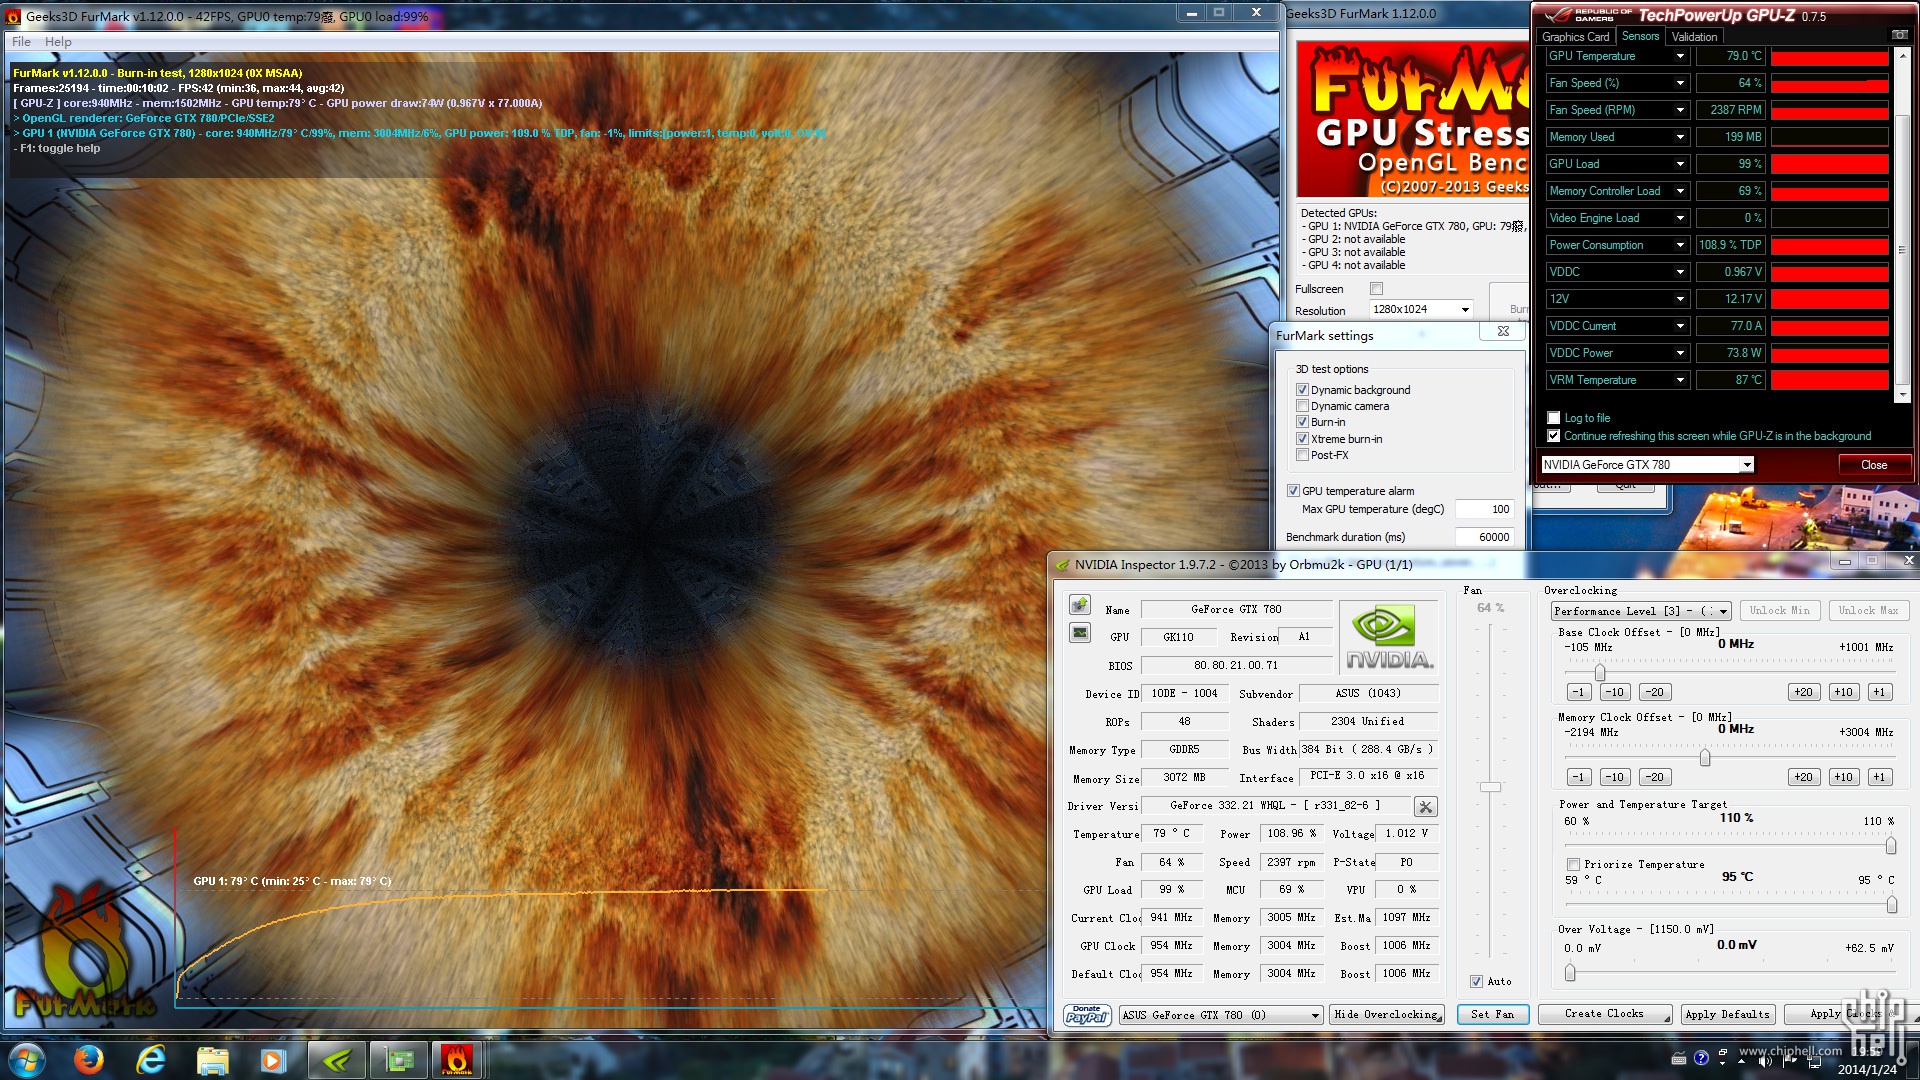
Task: Open VRM Temperature sensor dropdown
Action: click(1680, 380)
